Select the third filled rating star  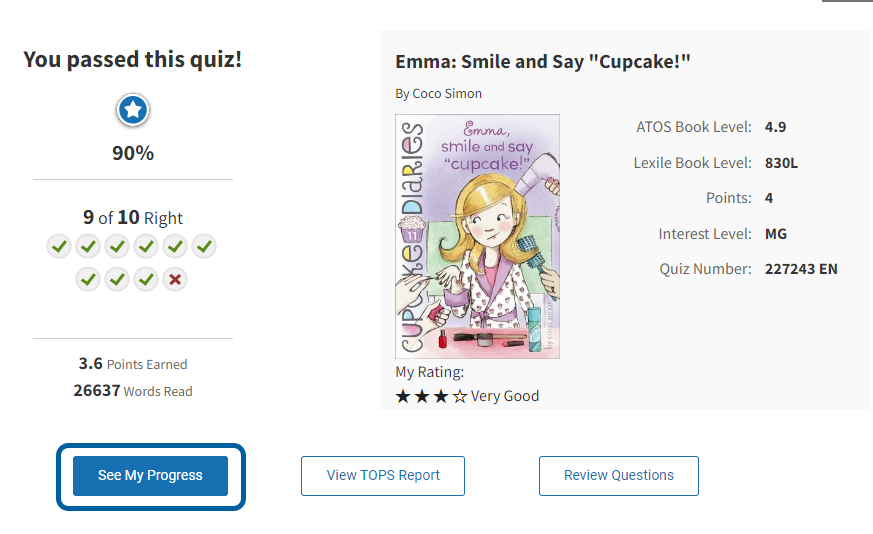tap(441, 396)
